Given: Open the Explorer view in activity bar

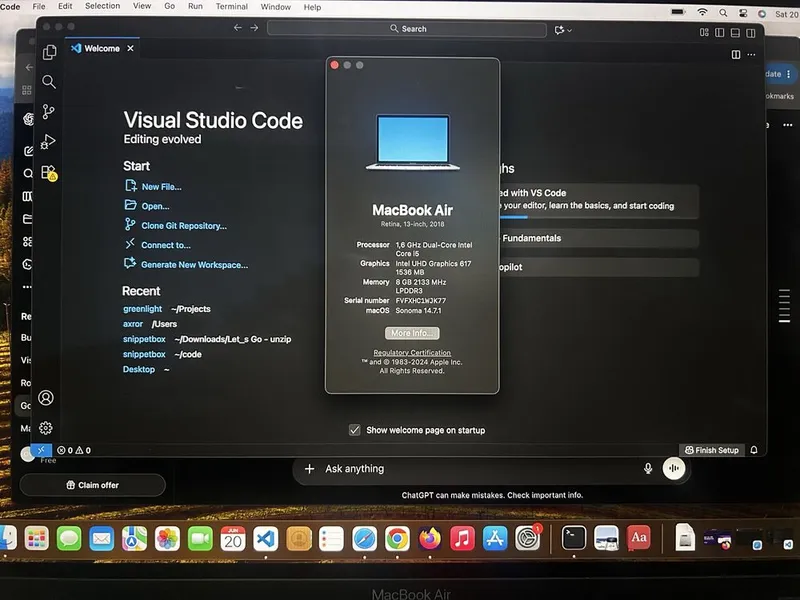Looking at the screenshot, I should pos(49,52).
